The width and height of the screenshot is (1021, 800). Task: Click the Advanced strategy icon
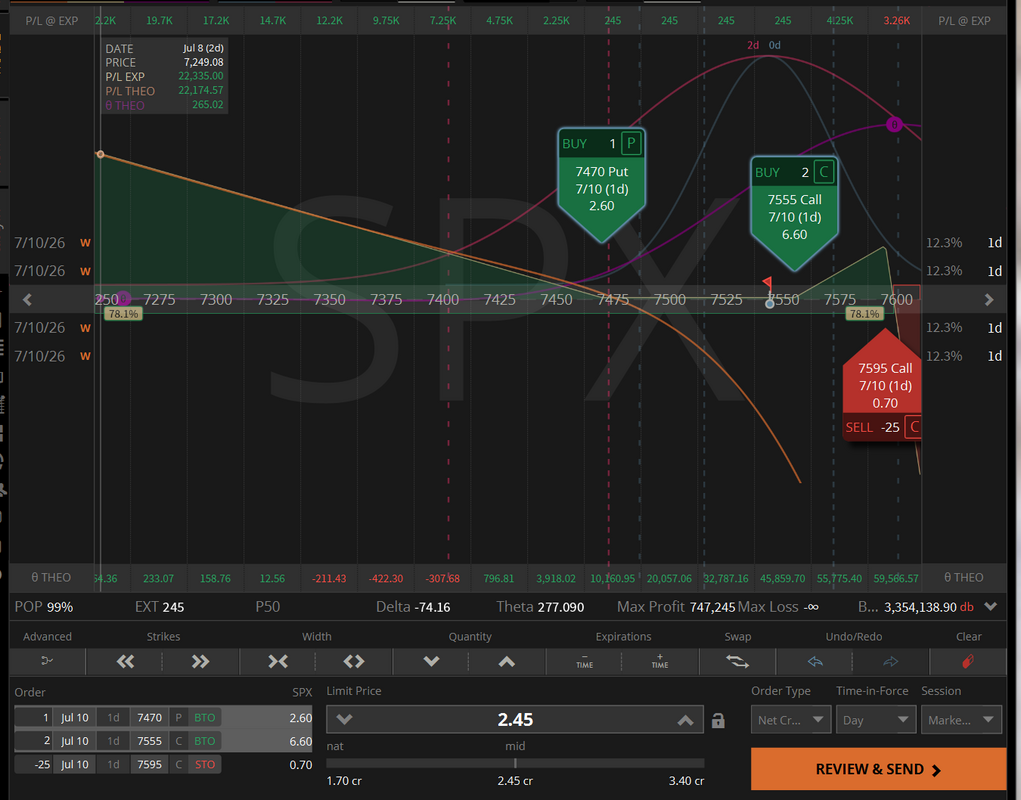(x=47, y=661)
